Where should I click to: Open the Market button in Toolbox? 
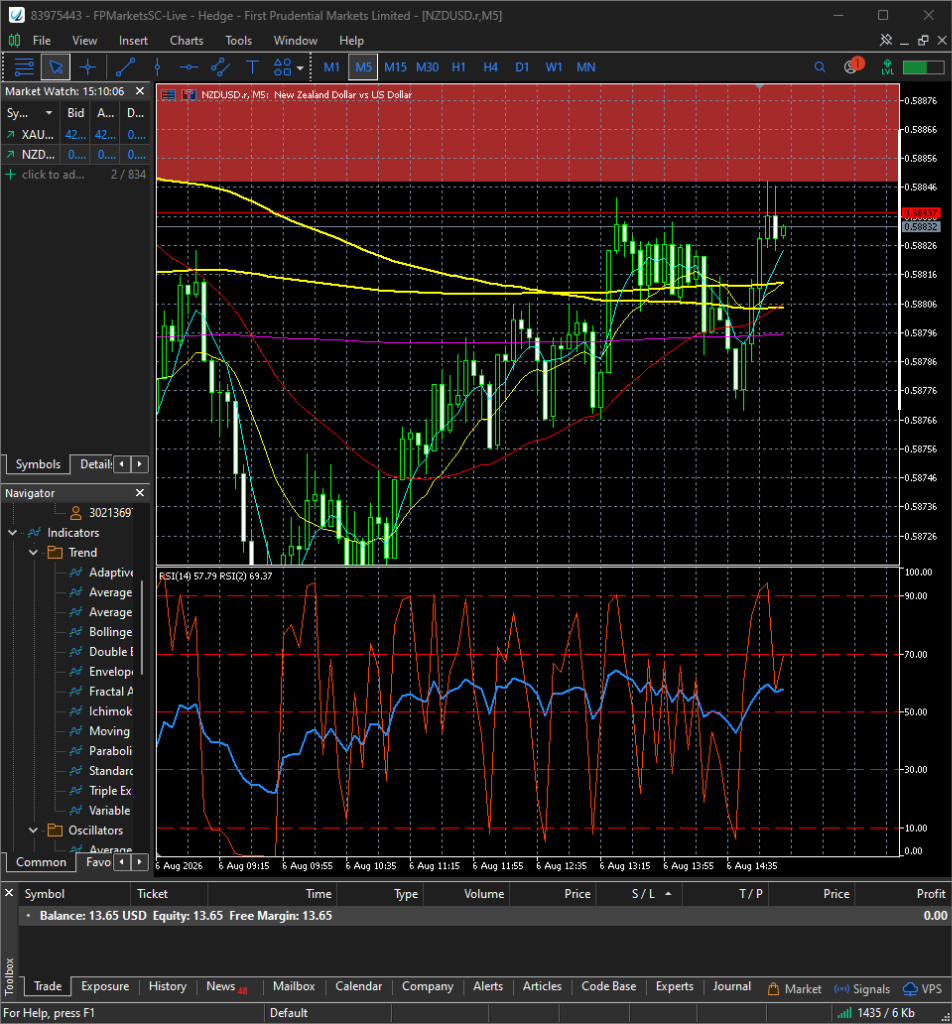tap(794, 989)
